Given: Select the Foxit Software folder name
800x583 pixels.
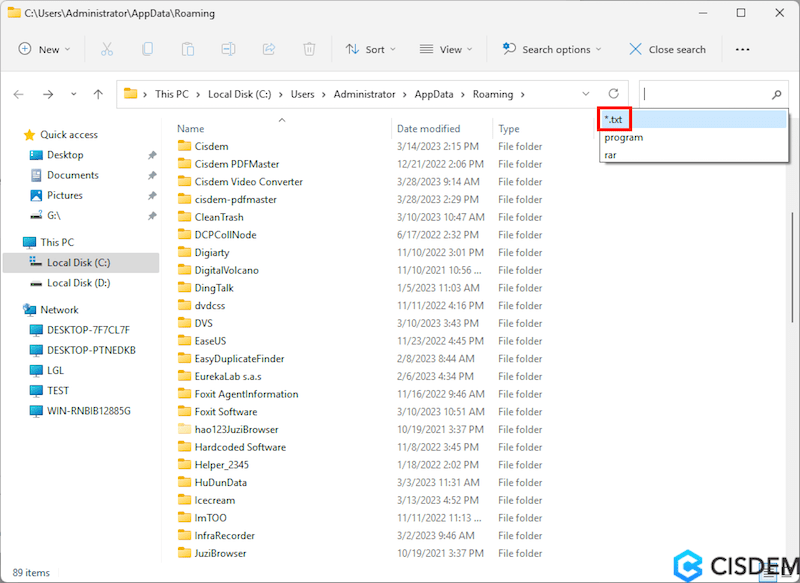Looking at the screenshot, I should pyautogui.click(x=226, y=412).
